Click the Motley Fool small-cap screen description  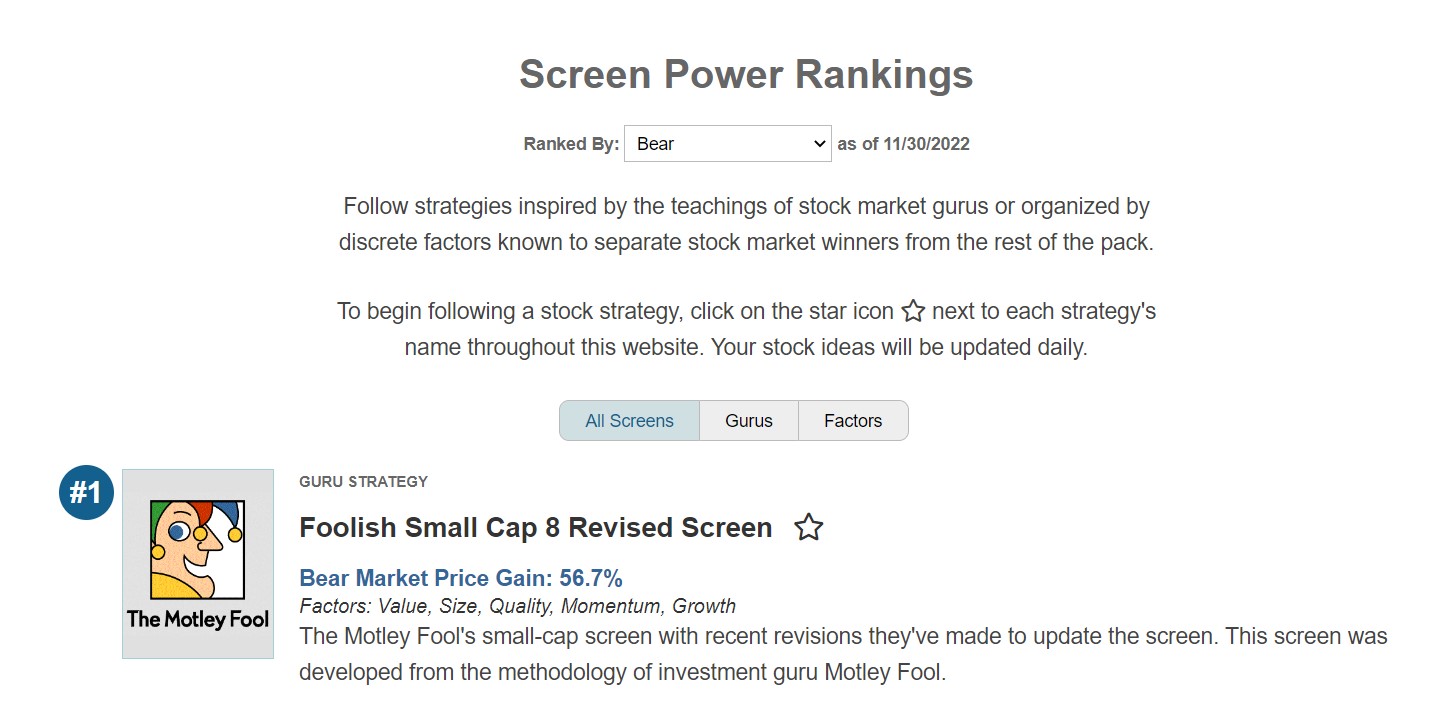pyautogui.click(x=843, y=654)
